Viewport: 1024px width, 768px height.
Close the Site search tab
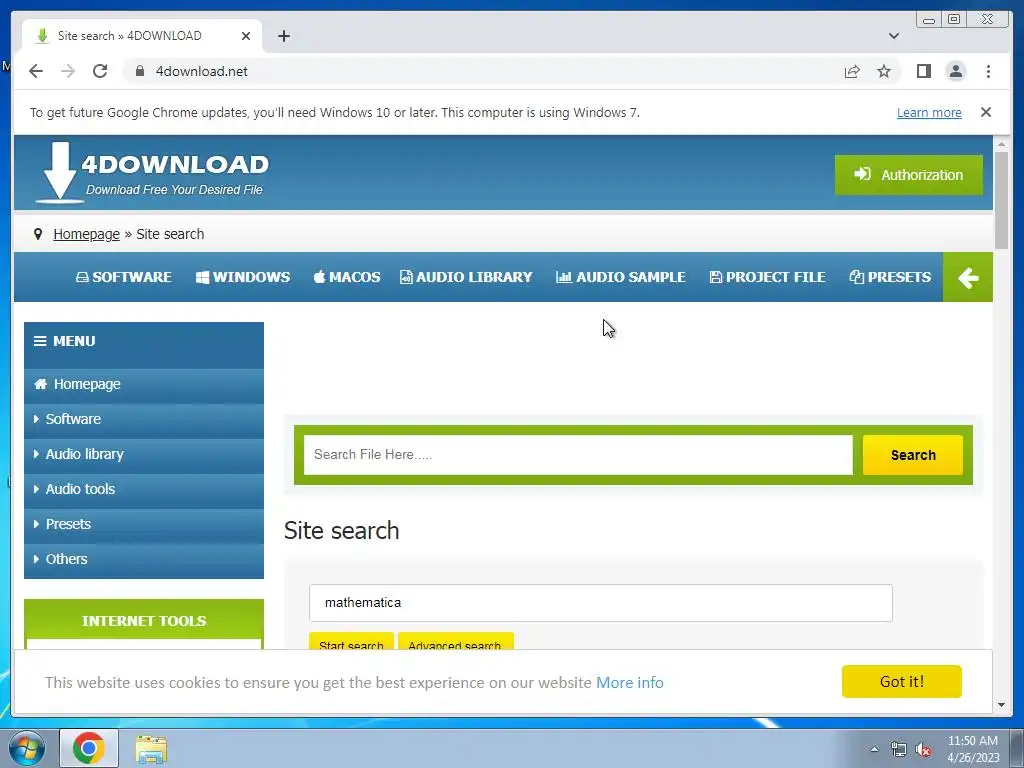click(246, 36)
